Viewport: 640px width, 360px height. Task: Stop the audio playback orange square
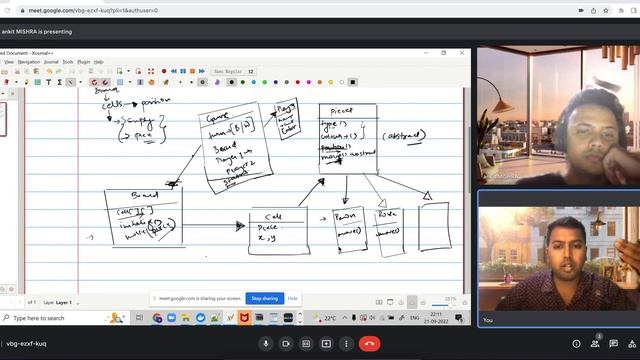(x=192, y=71)
